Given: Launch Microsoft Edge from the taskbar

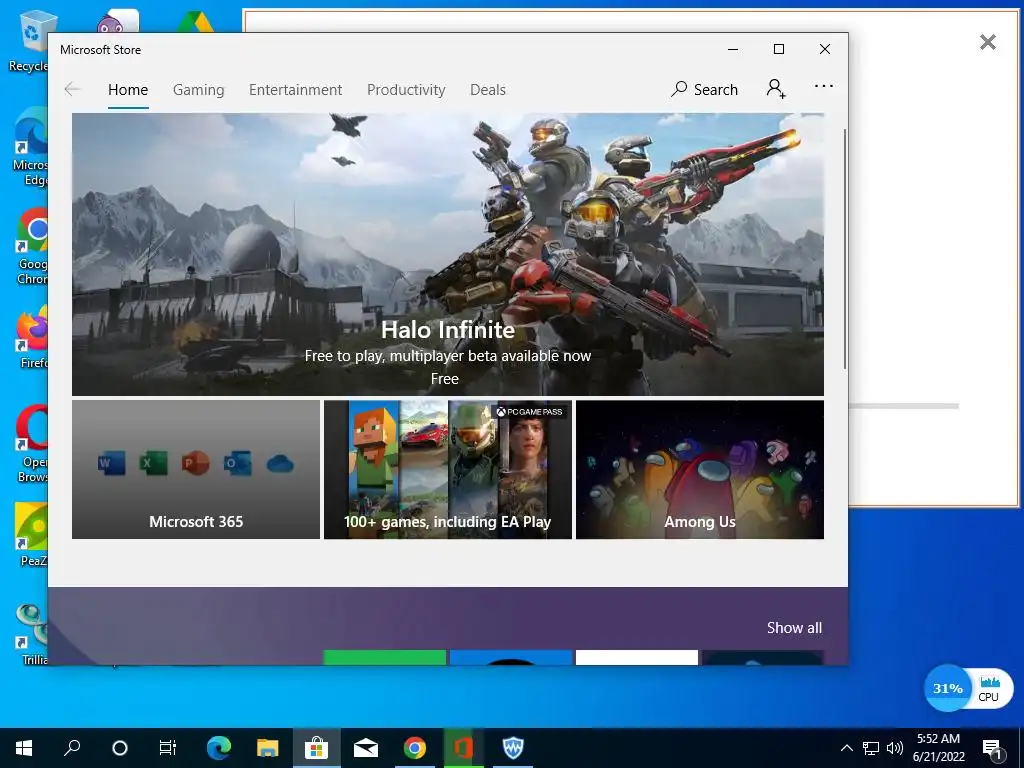Looking at the screenshot, I should click(x=219, y=748).
